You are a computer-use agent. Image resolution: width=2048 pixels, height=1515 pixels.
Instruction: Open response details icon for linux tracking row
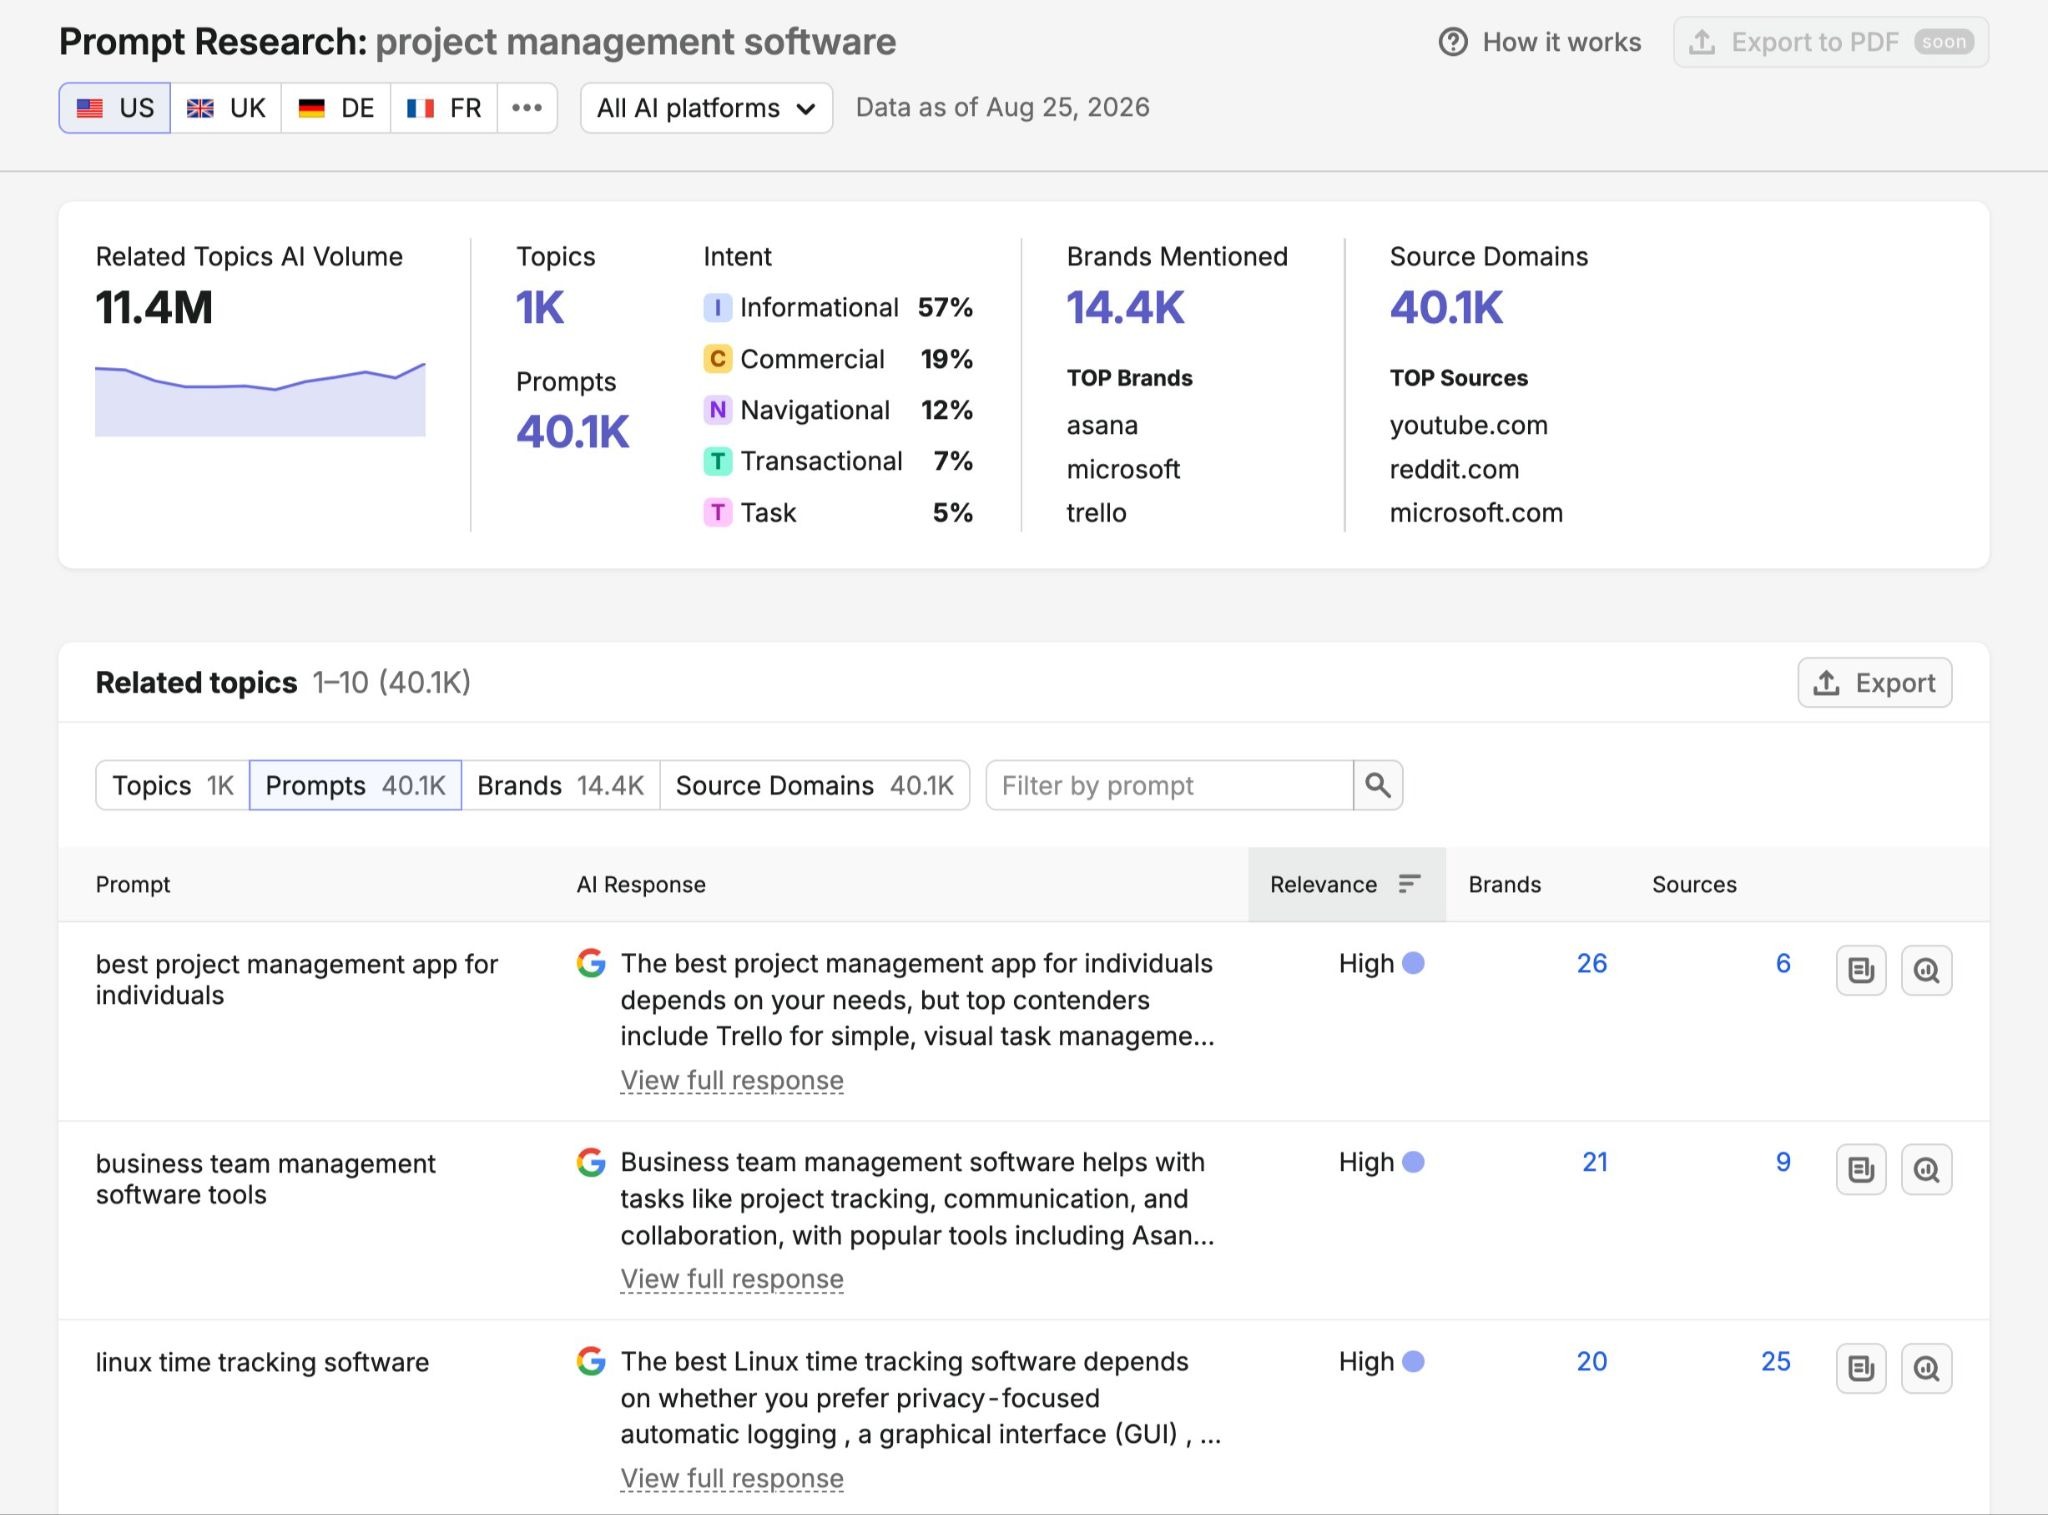point(1861,1368)
